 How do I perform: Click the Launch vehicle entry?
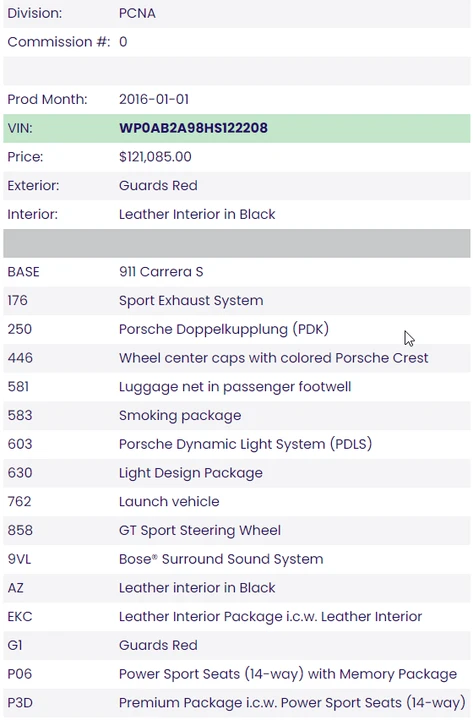pyautogui.click(x=169, y=501)
